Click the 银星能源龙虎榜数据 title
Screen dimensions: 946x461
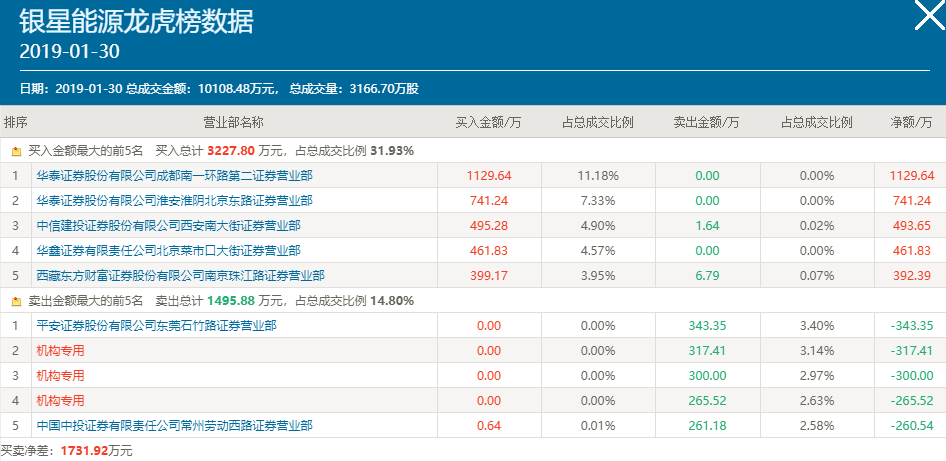[x=136, y=20]
